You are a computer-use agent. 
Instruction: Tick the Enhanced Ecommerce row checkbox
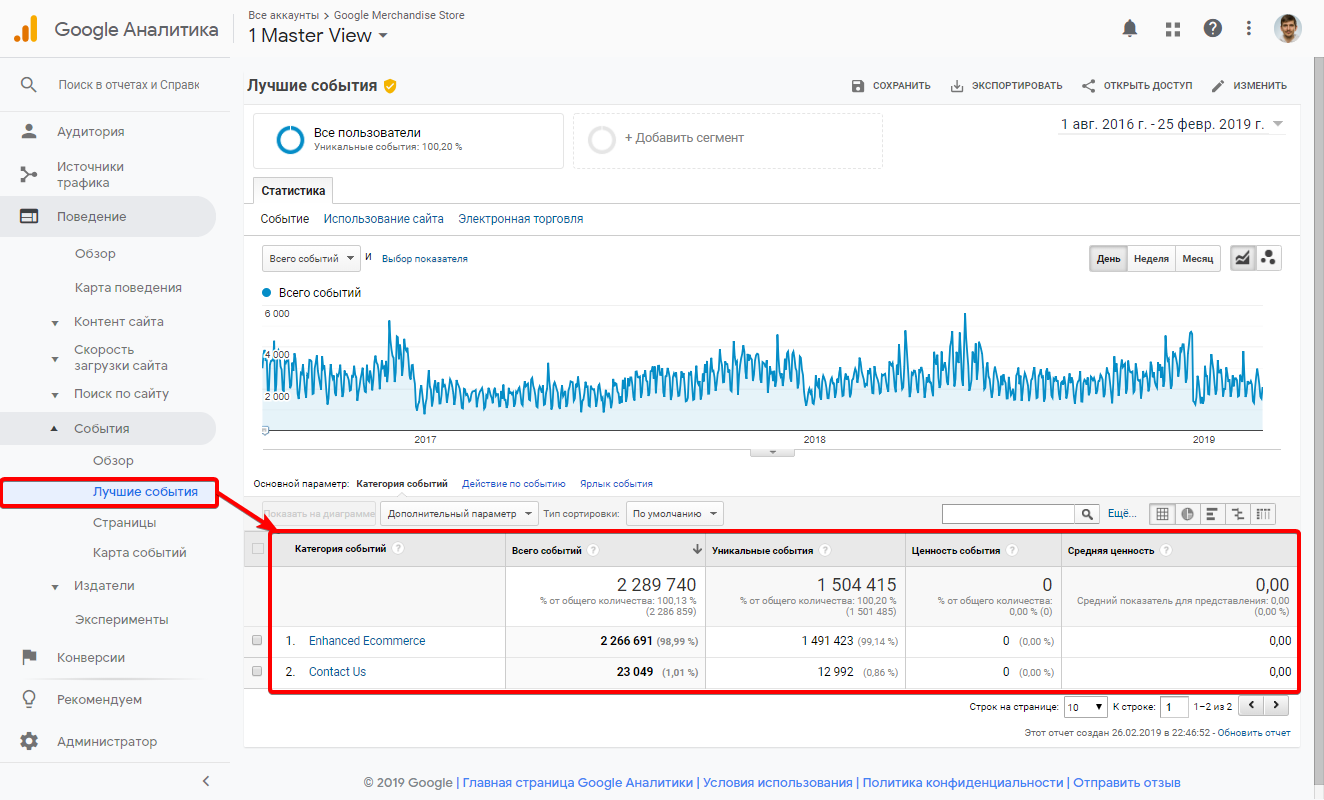(x=257, y=641)
